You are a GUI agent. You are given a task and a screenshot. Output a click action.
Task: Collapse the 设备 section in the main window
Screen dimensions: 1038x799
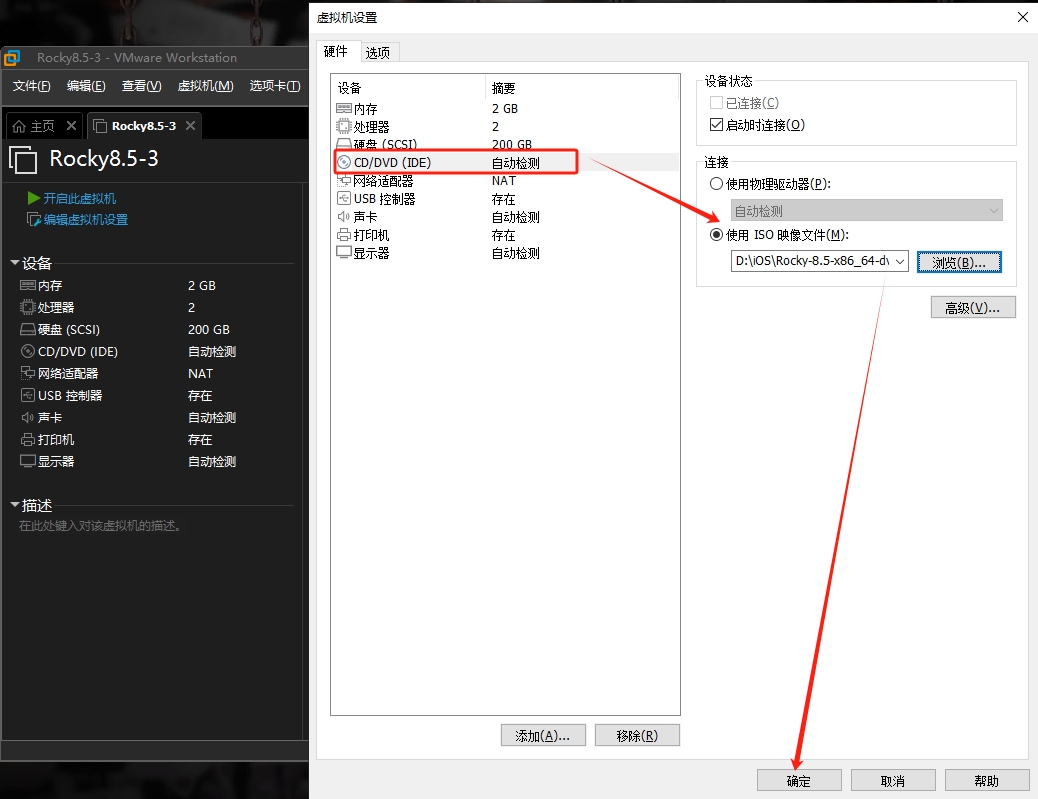click(x=15, y=263)
